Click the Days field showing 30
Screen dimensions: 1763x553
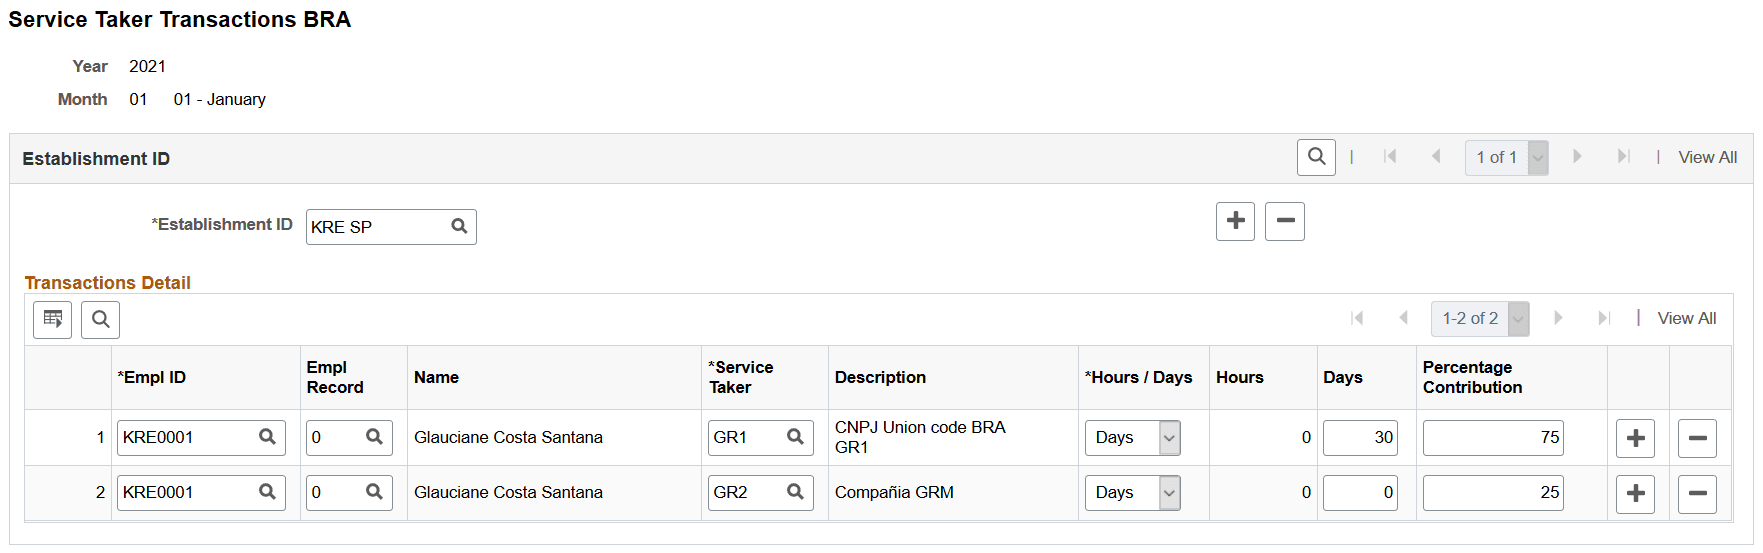(x=1360, y=438)
